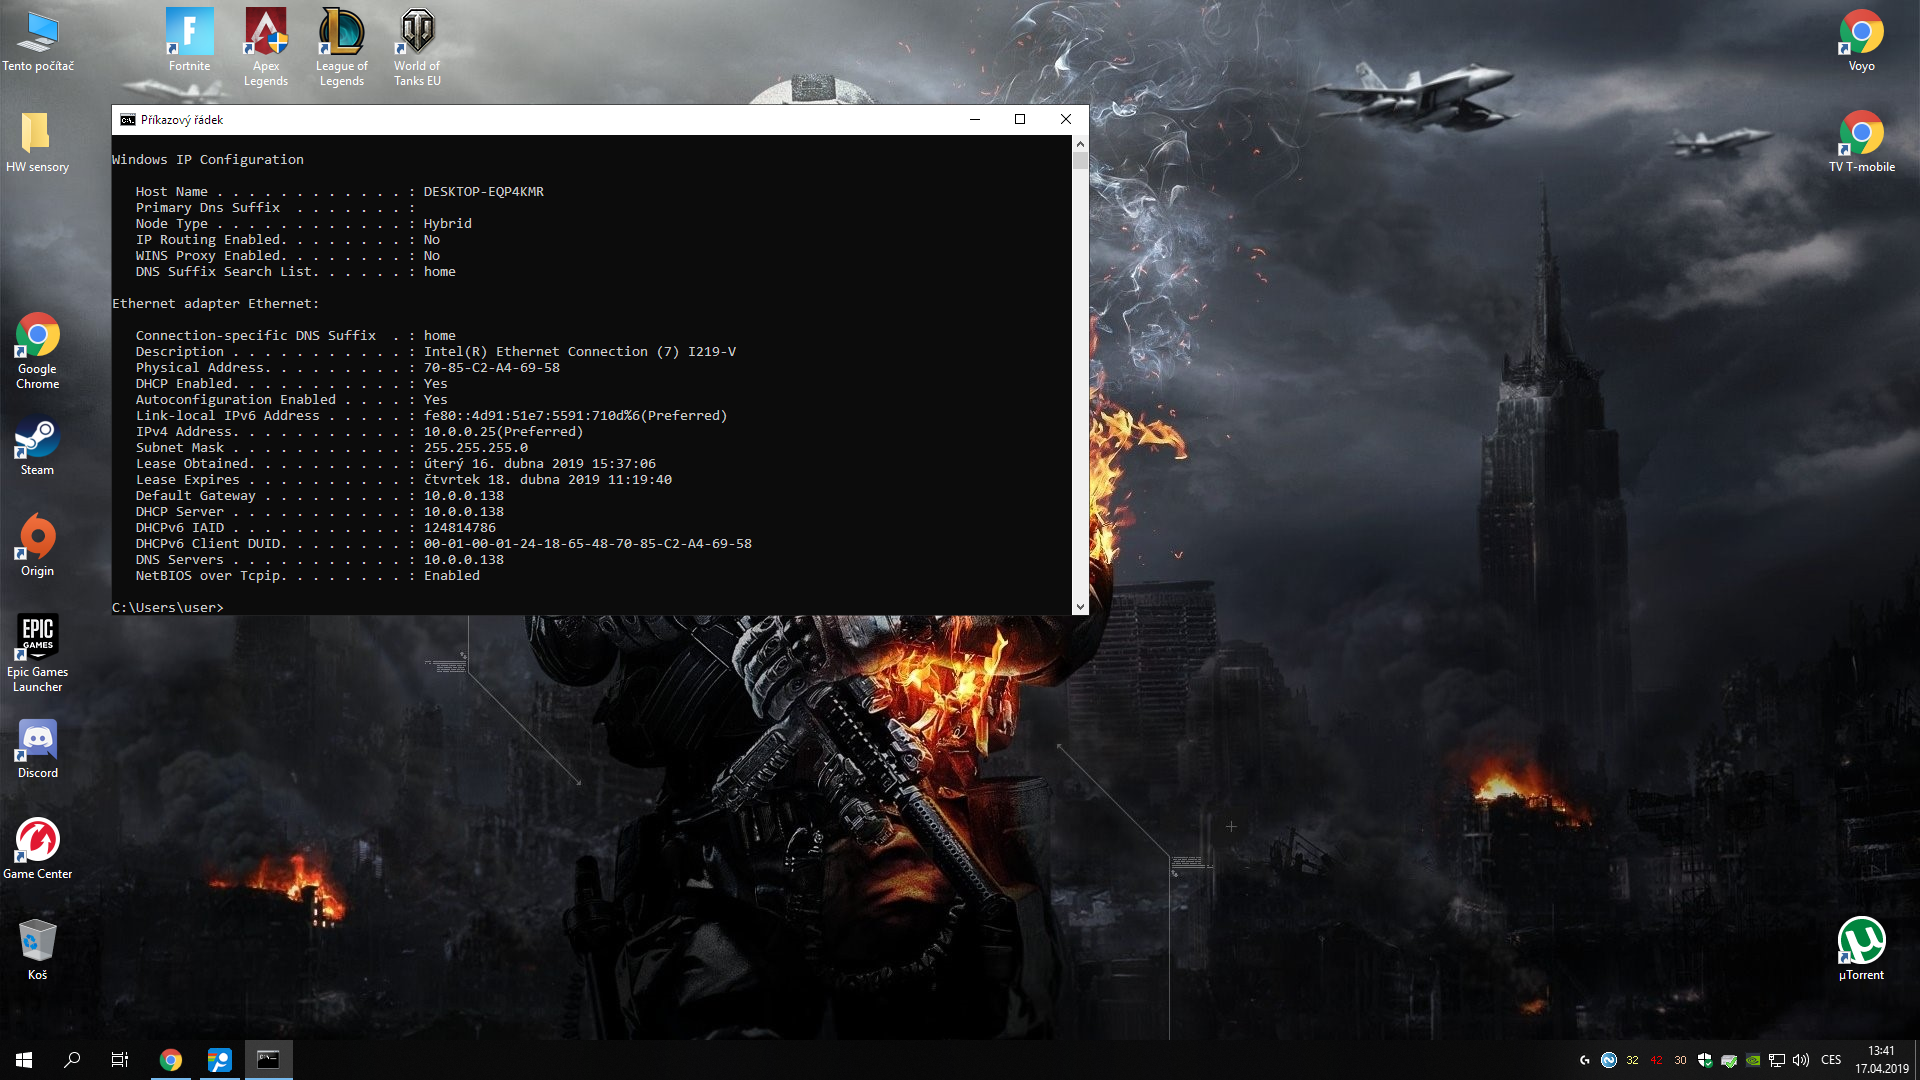Open the Windows Start button
The height and width of the screenshot is (1080, 1920).
click(24, 1060)
